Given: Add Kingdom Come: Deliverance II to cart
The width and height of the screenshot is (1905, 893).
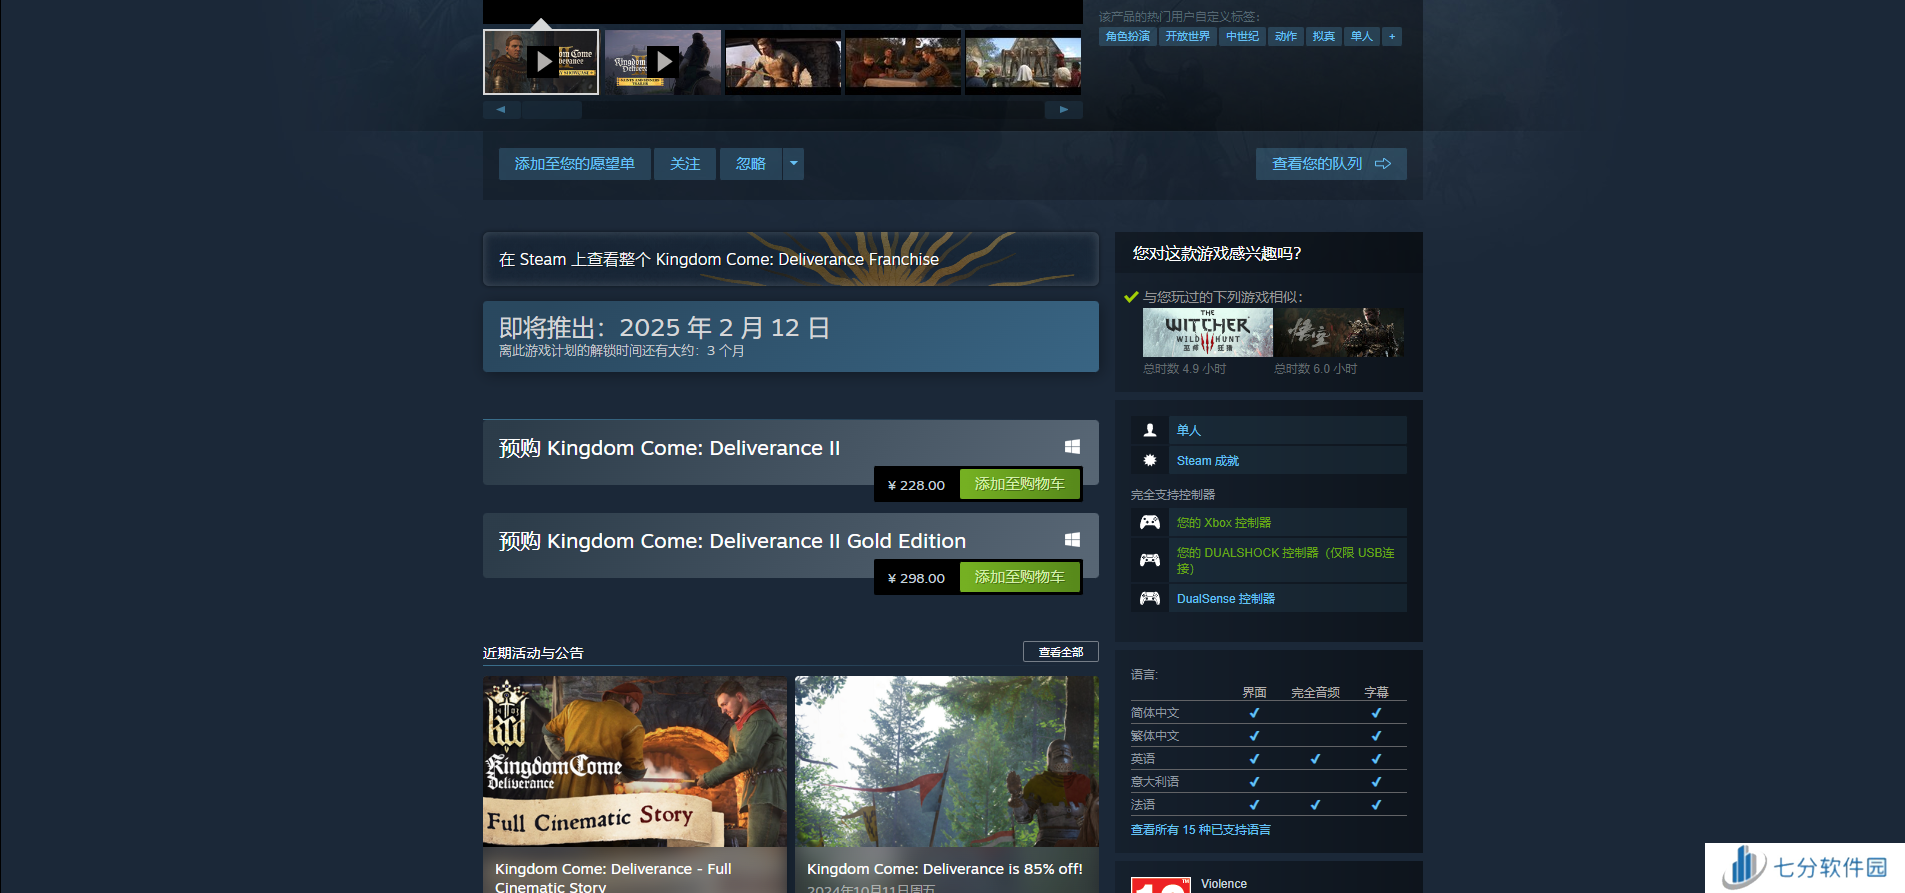Looking at the screenshot, I should click(1020, 484).
